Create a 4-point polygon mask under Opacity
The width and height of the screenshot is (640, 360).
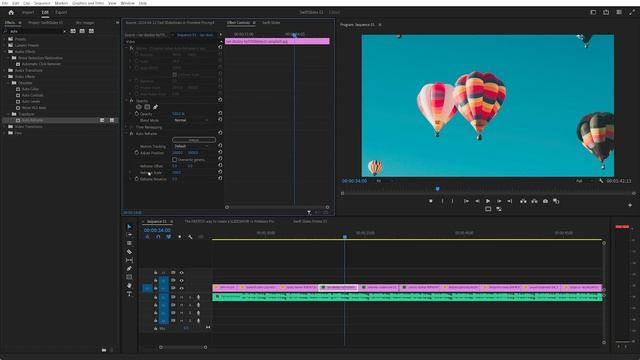point(147,107)
